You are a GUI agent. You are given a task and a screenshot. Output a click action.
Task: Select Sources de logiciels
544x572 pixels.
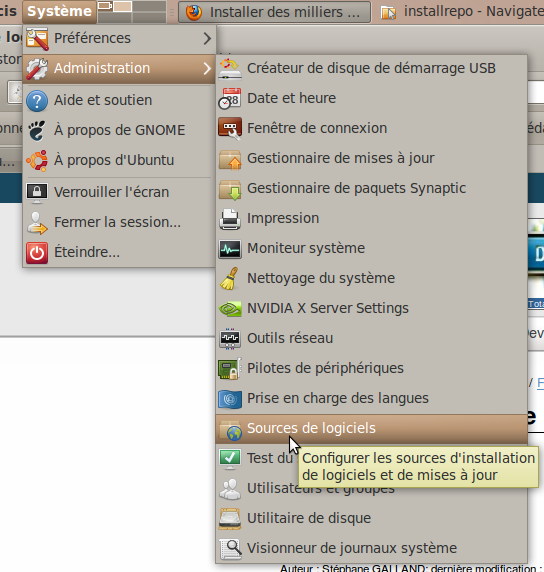[x=371, y=429]
